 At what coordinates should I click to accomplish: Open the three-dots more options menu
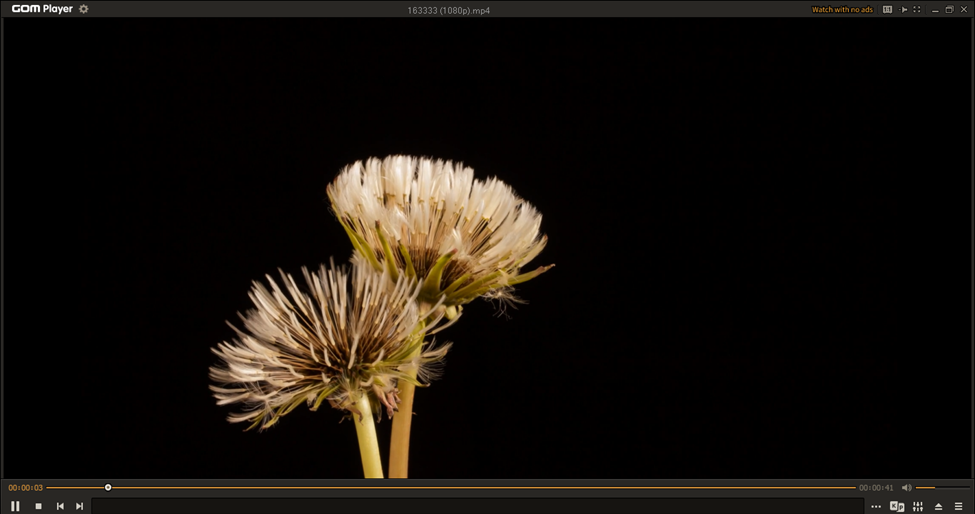pyautogui.click(x=876, y=507)
